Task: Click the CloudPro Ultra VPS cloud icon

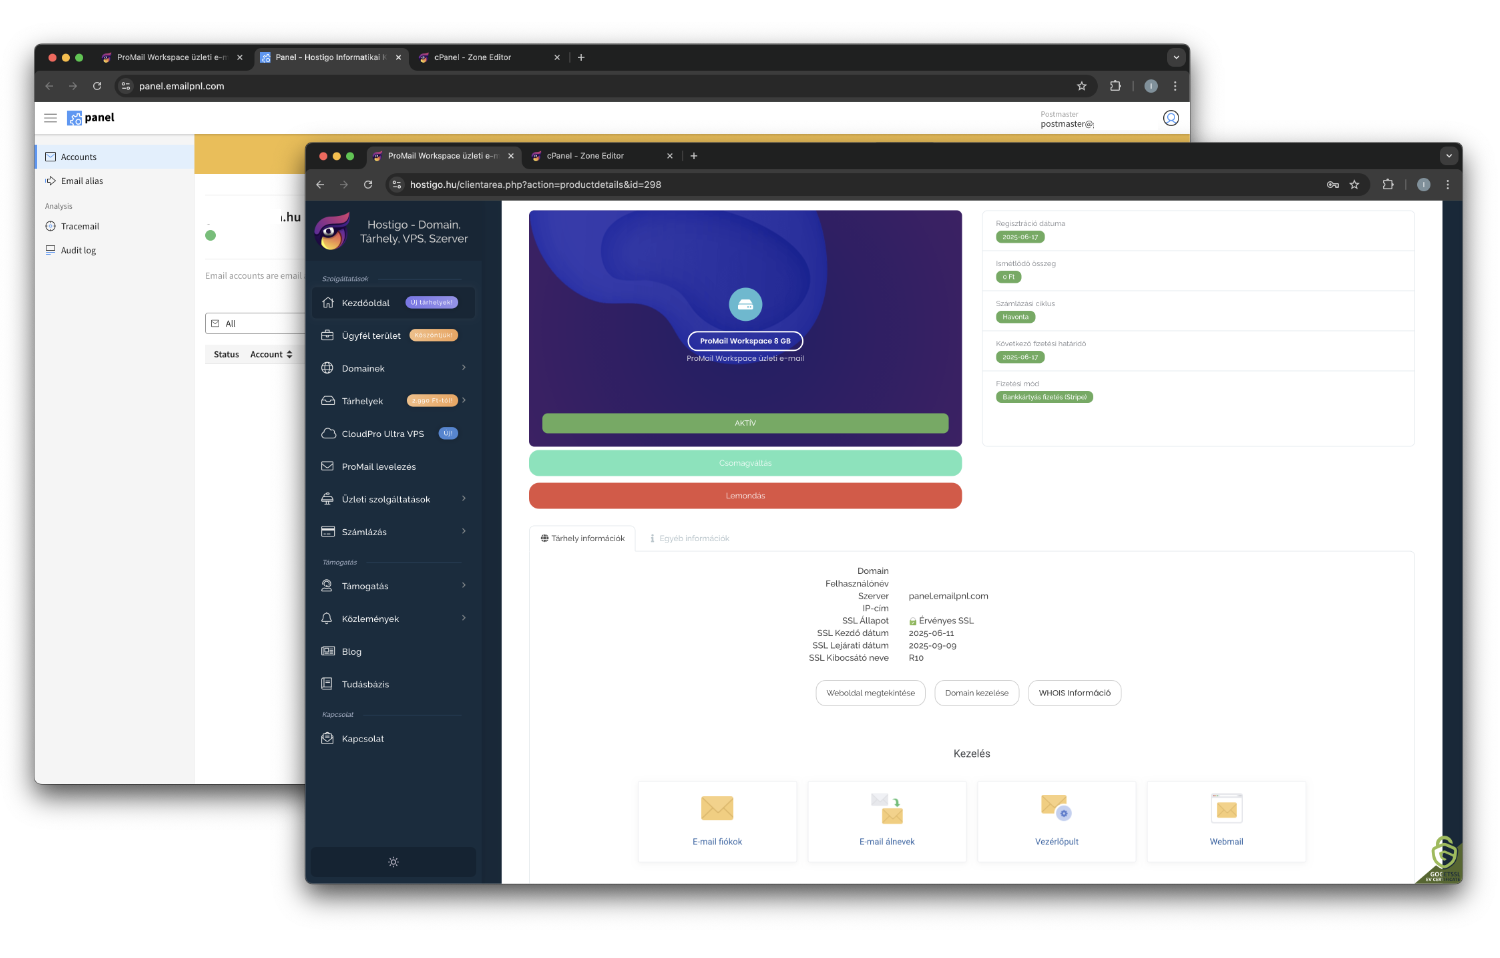Action: (327, 434)
